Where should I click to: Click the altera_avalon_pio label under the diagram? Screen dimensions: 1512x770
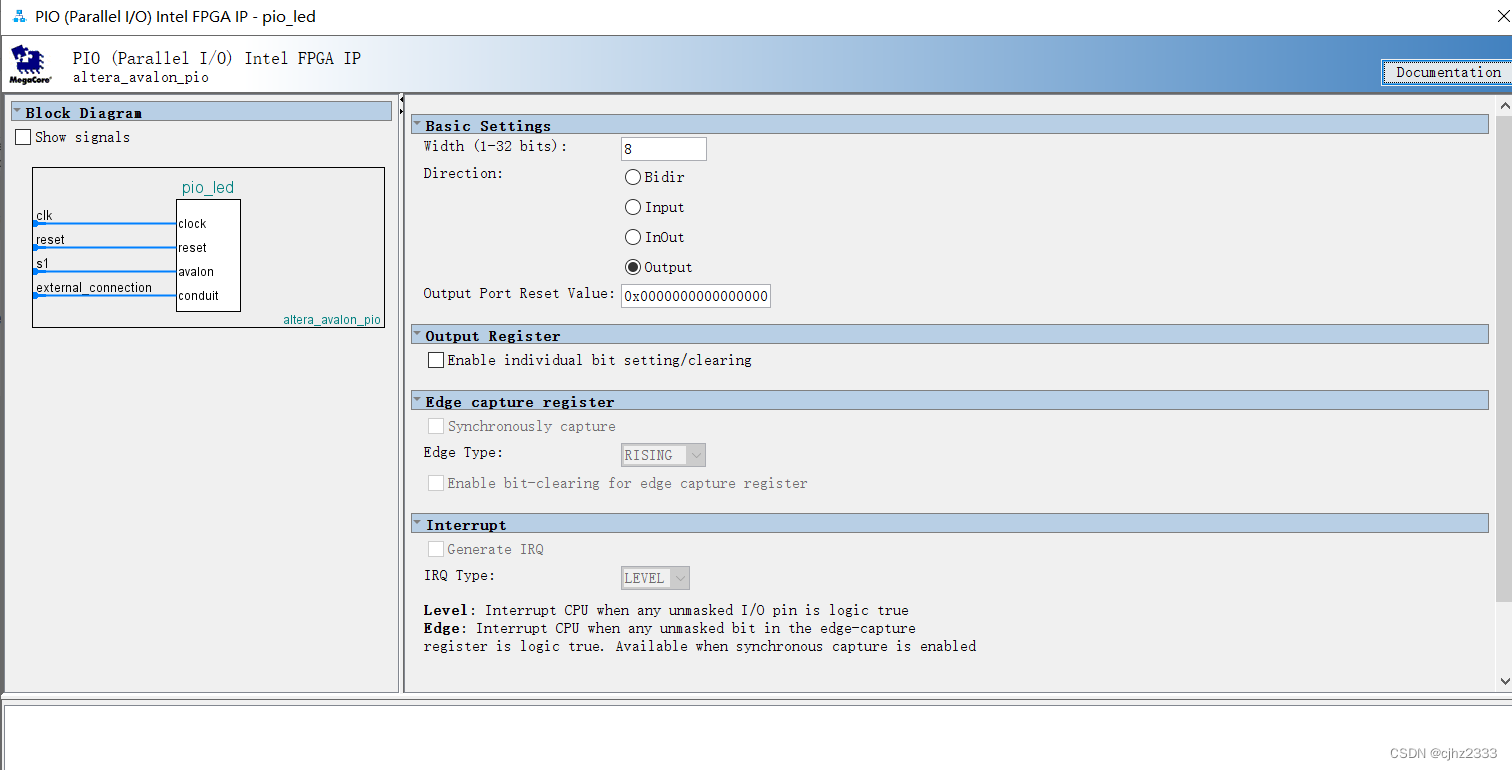click(x=332, y=320)
